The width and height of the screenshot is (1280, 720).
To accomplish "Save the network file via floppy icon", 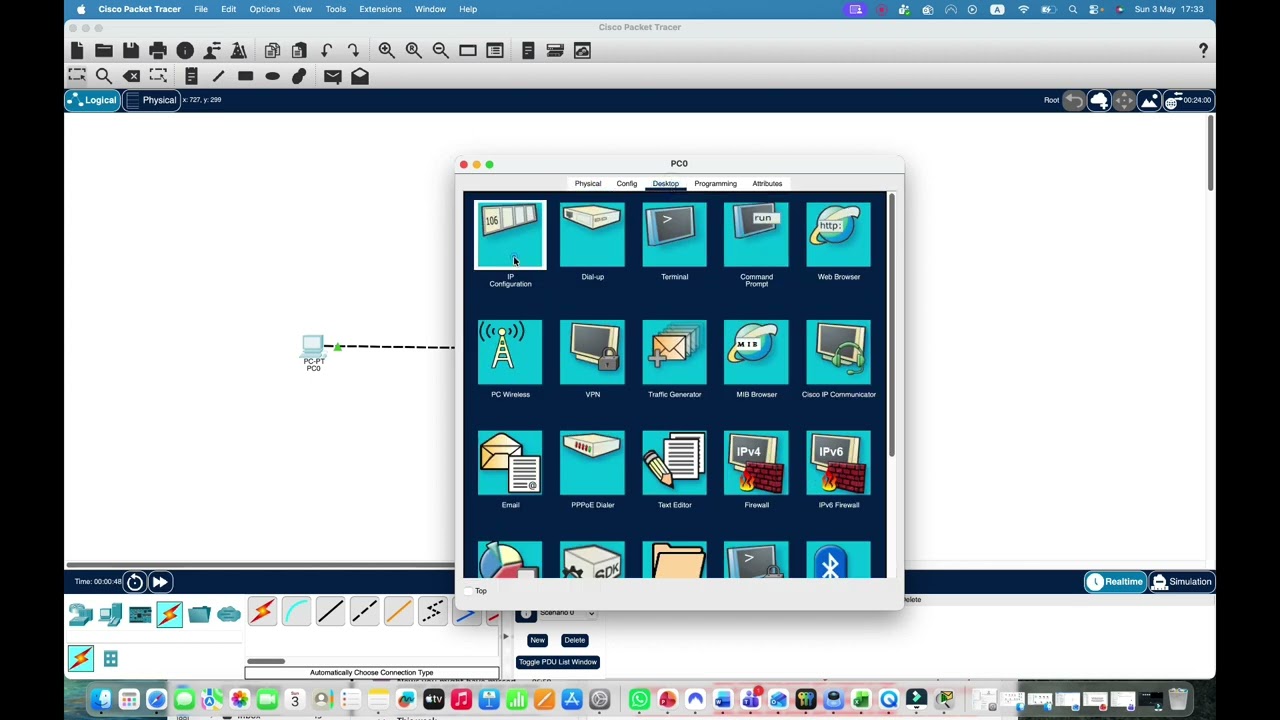I will click(x=131, y=50).
